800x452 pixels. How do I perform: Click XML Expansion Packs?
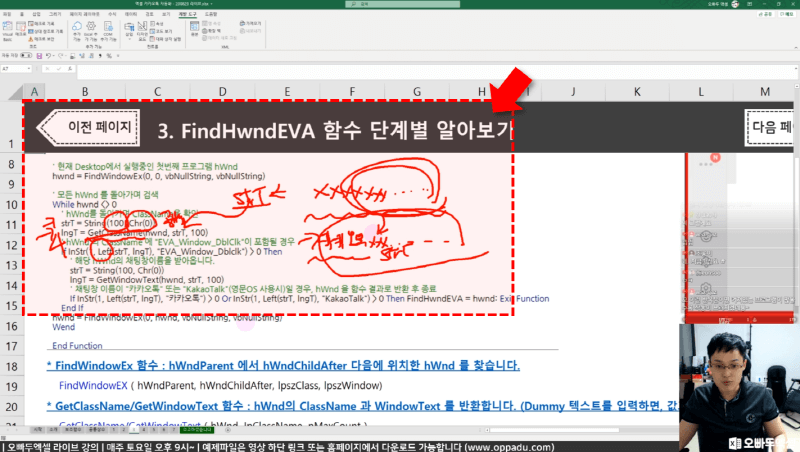tap(212, 31)
